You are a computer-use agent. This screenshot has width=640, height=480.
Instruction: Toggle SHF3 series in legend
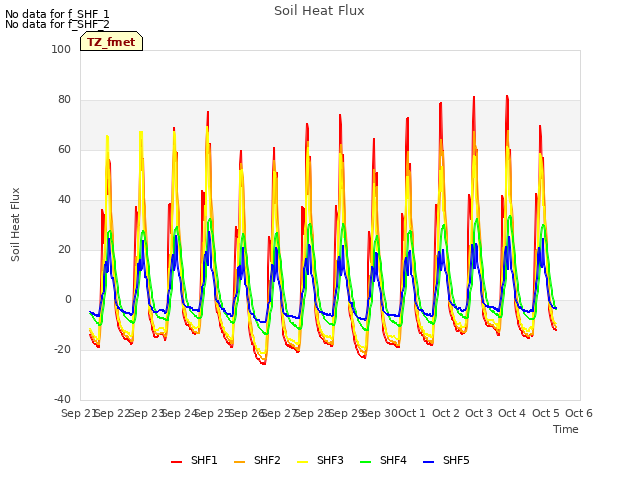pos(320,460)
